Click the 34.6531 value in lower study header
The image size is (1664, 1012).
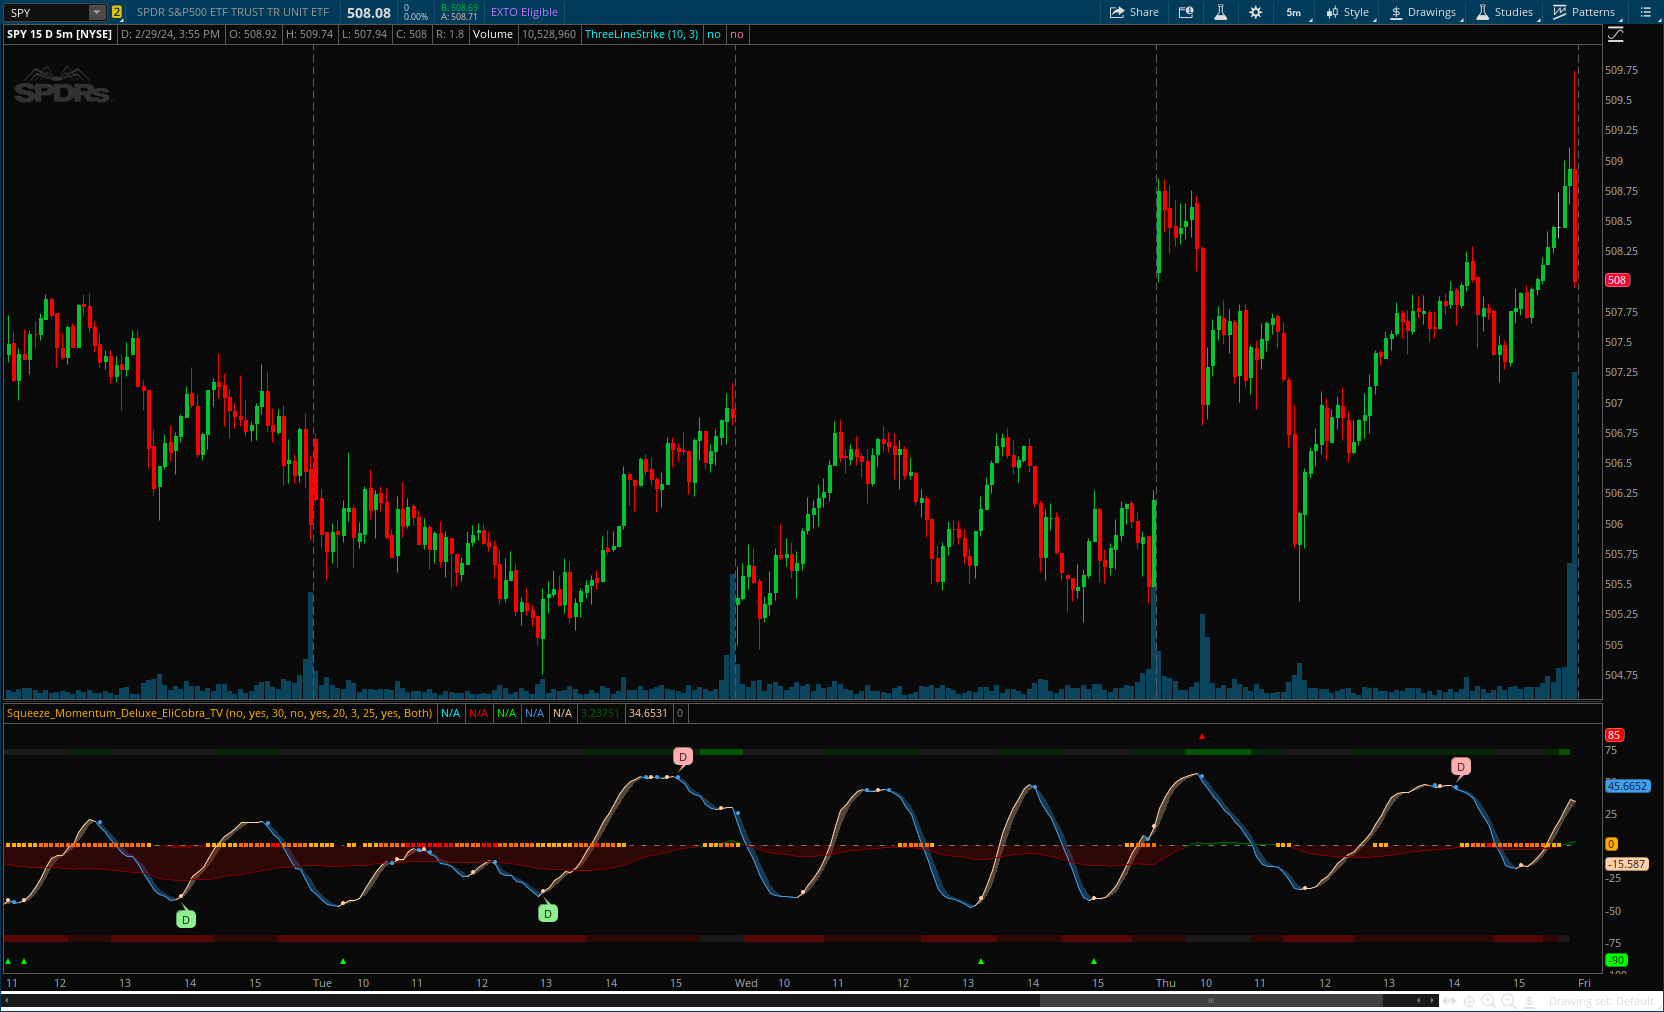coord(648,713)
